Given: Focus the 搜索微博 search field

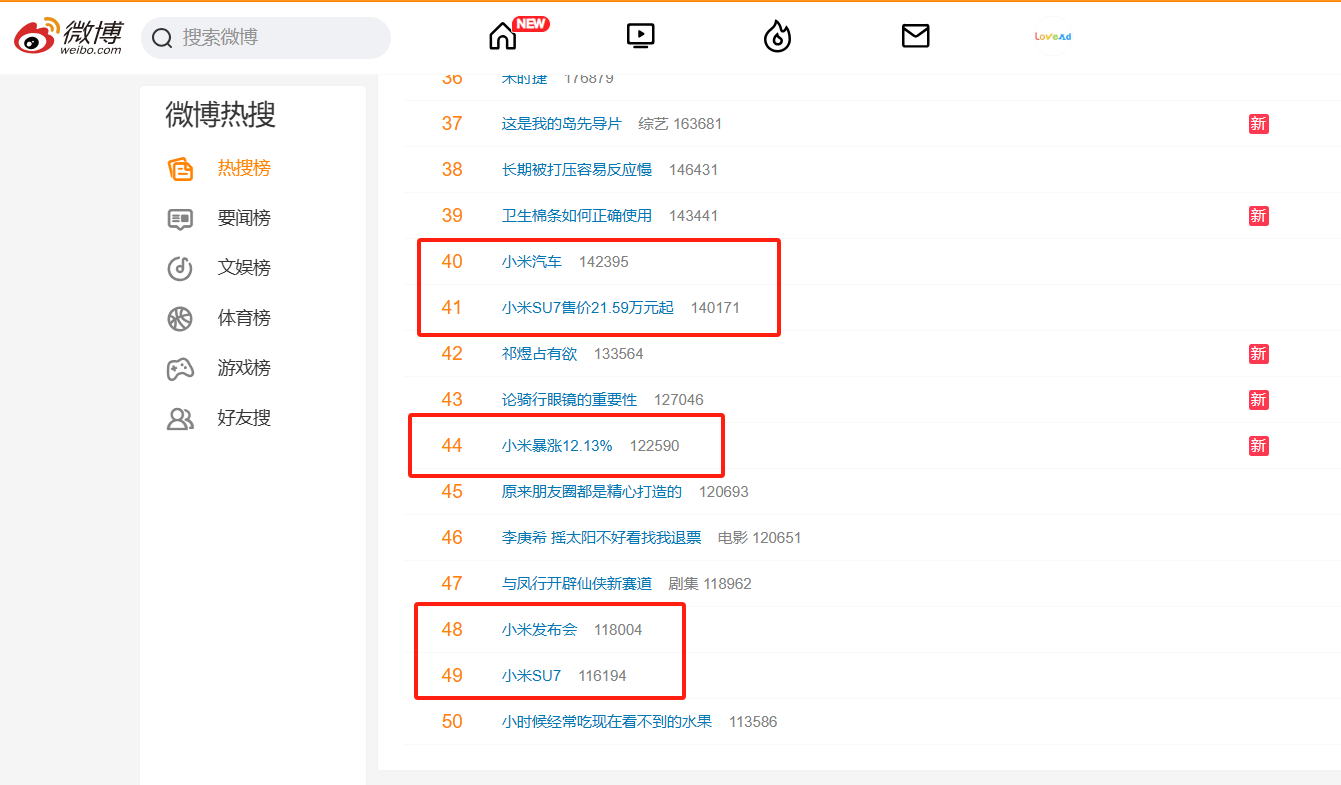Looking at the screenshot, I should tap(266, 38).
